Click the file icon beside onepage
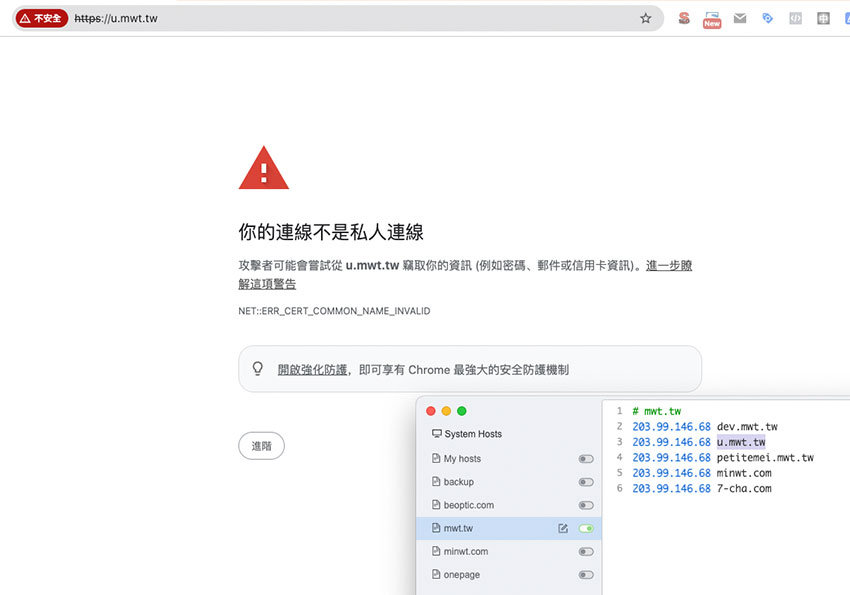This screenshot has width=850, height=595. (436, 574)
